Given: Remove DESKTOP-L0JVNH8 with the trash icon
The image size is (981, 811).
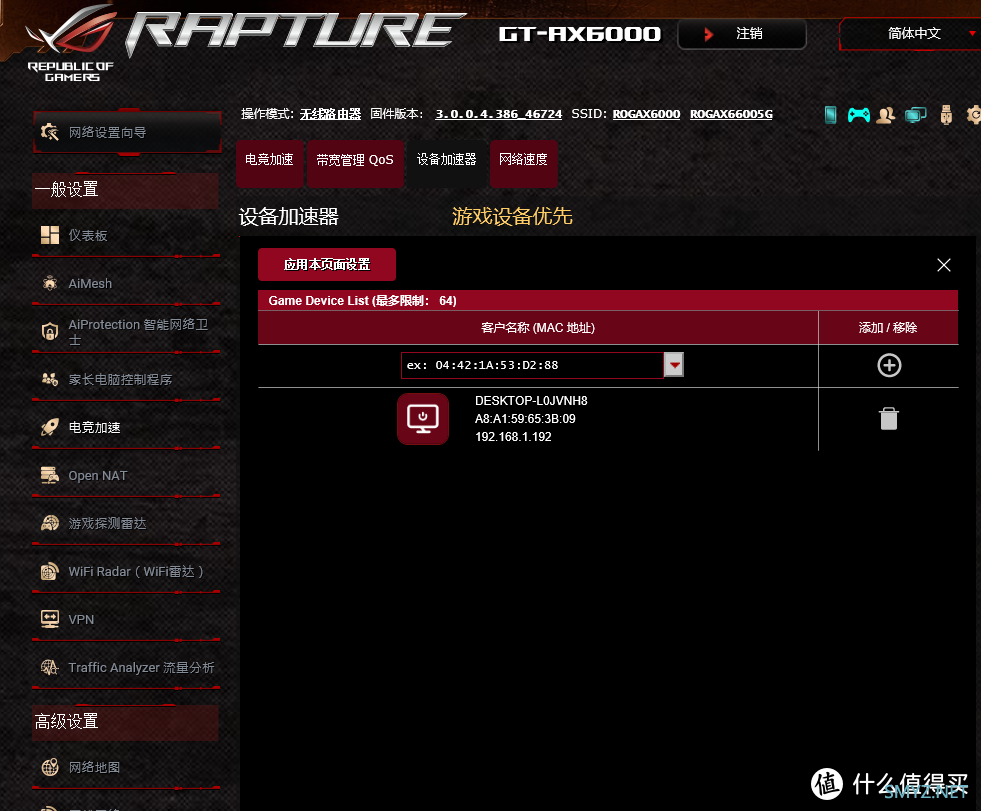Looking at the screenshot, I should pyautogui.click(x=888, y=419).
